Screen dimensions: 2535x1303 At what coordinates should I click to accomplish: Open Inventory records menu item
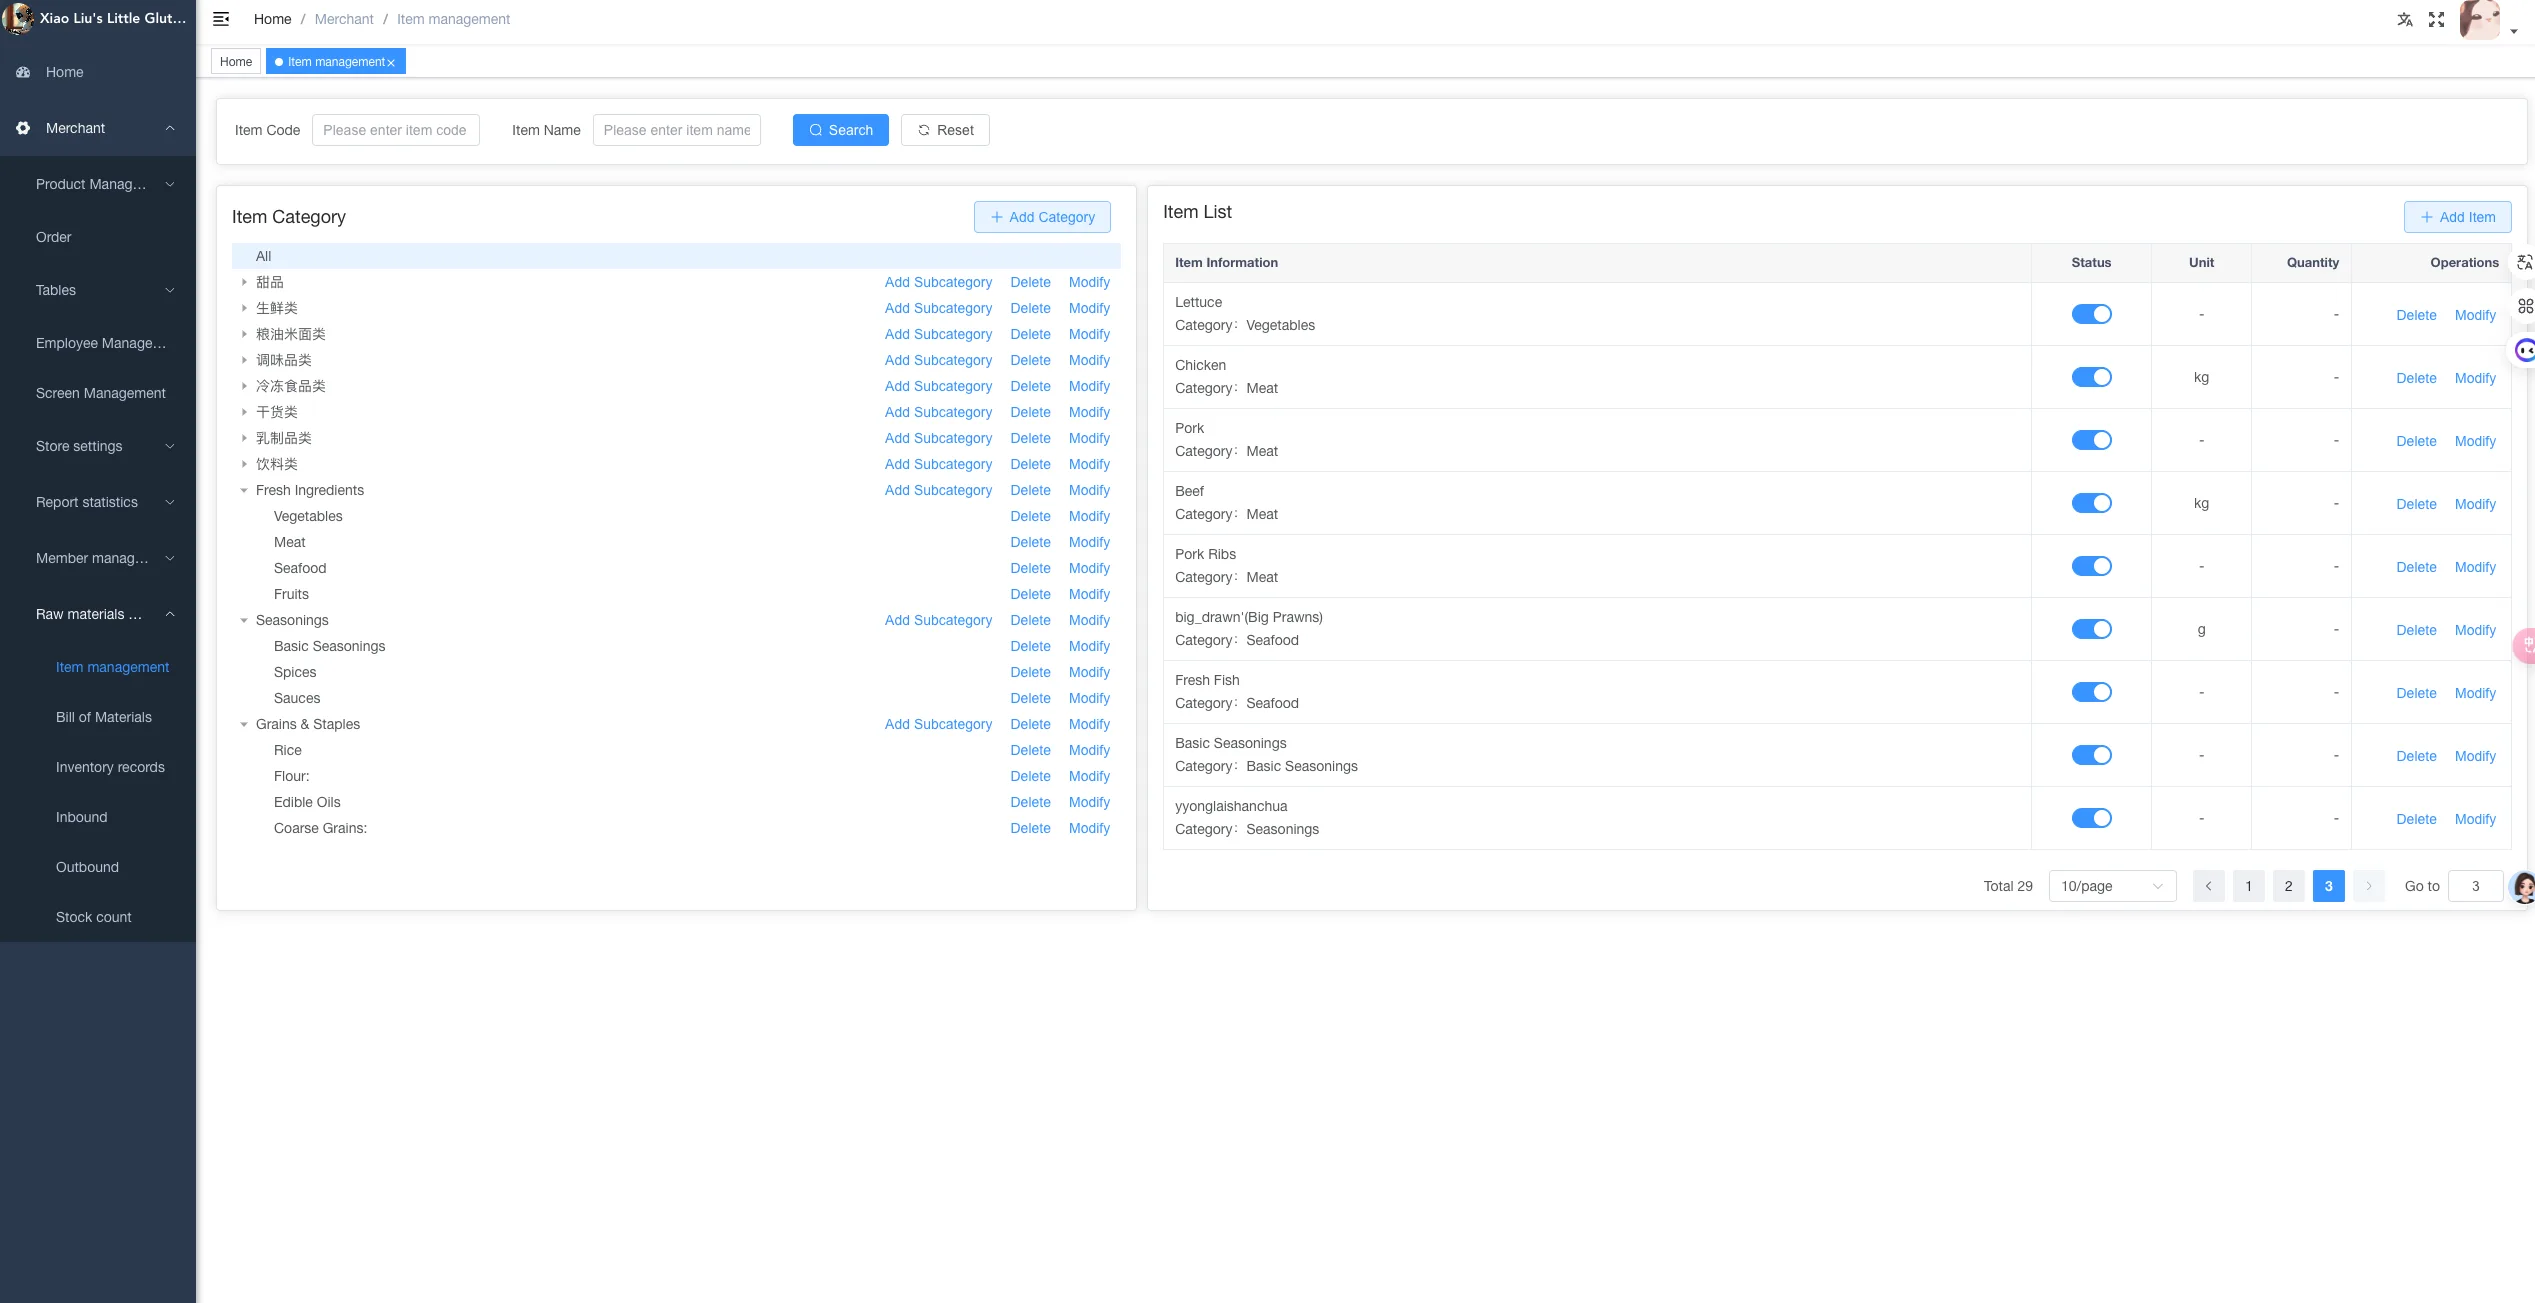point(110,767)
